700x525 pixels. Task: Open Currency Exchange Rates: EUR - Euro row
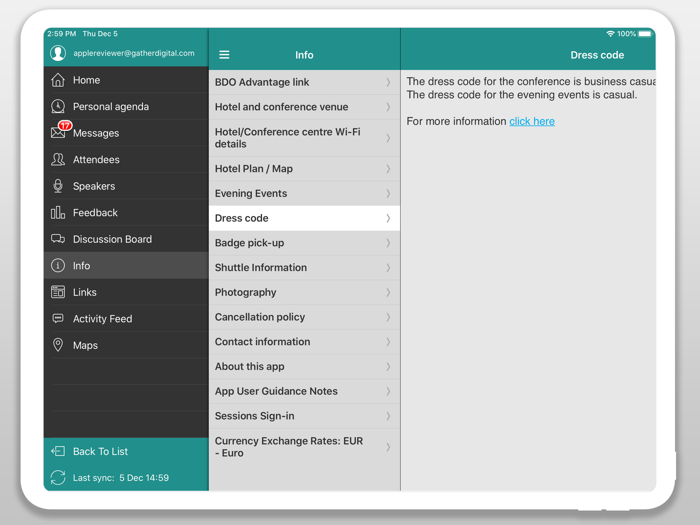(x=304, y=447)
